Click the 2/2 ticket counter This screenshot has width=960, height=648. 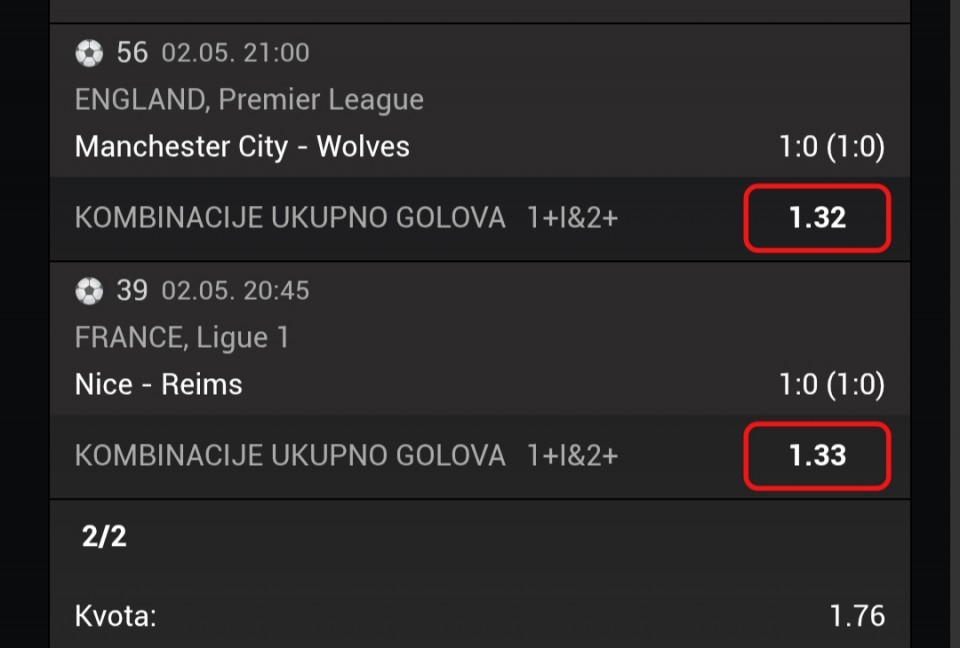104,537
